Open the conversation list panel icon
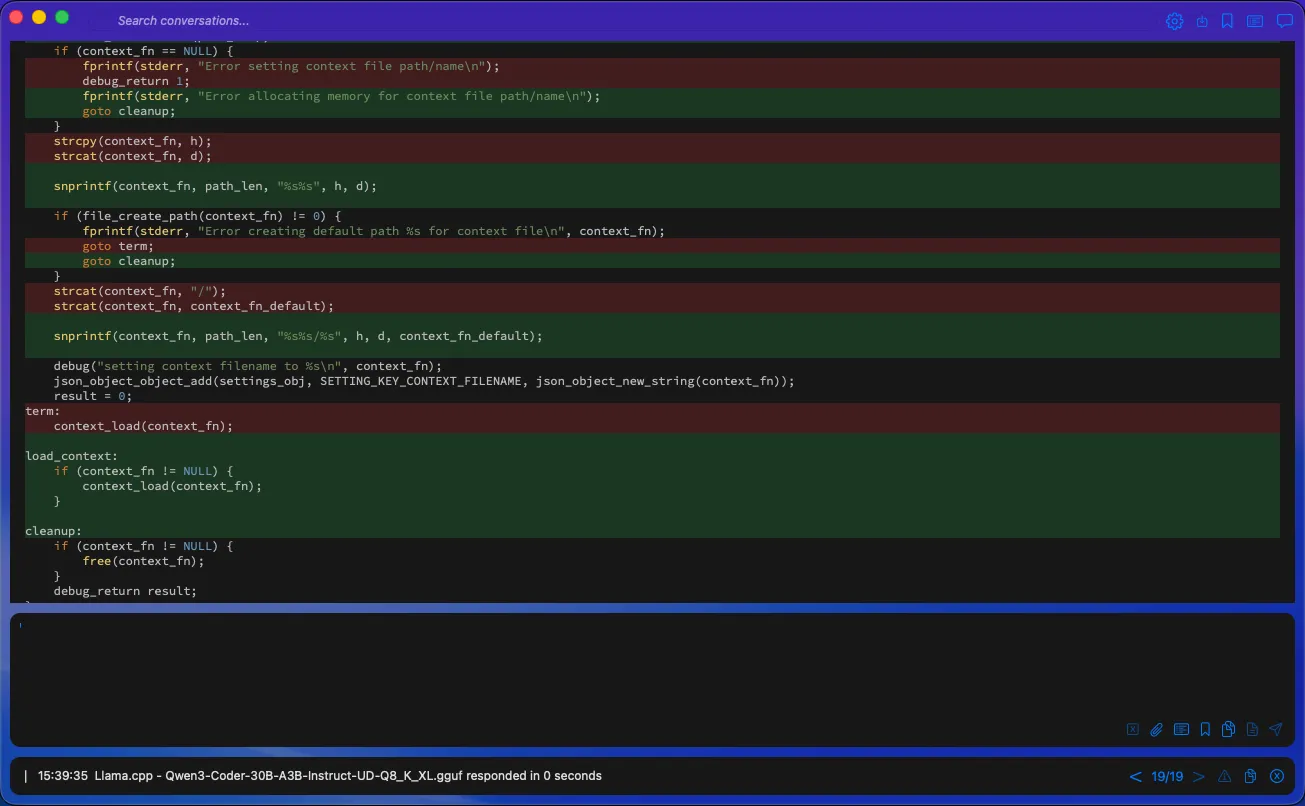Image resolution: width=1305 pixels, height=806 pixels. [1255, 21]
